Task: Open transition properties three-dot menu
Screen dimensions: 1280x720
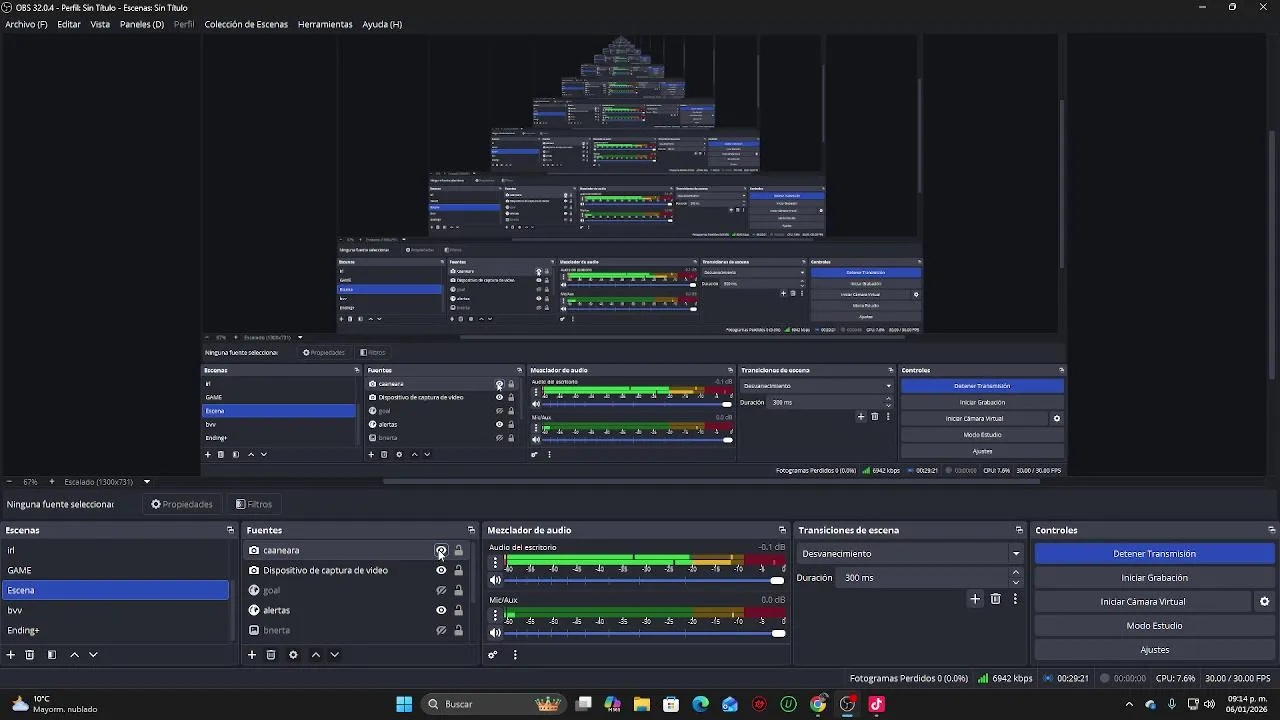Action: pos(1015,599)
